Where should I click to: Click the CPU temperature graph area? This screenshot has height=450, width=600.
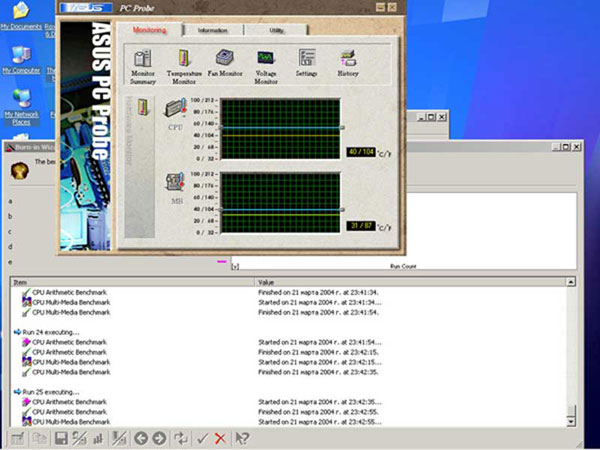click(x=280, y=129)
